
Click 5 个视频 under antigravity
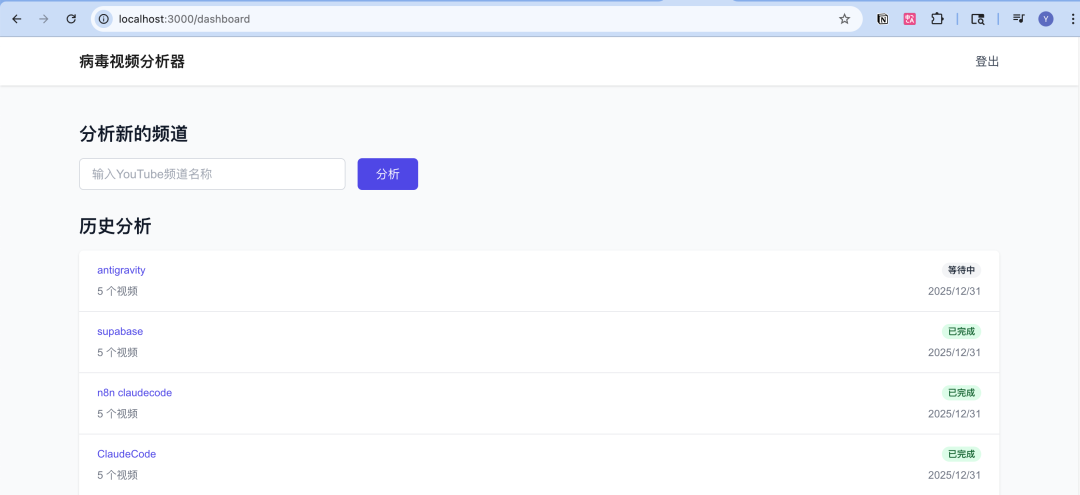coord(117,291)
